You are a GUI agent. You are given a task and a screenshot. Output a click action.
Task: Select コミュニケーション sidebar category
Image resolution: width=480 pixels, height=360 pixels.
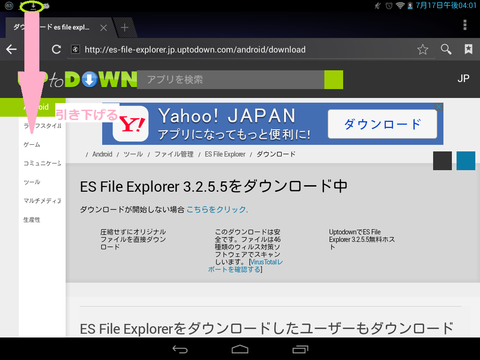42,163
